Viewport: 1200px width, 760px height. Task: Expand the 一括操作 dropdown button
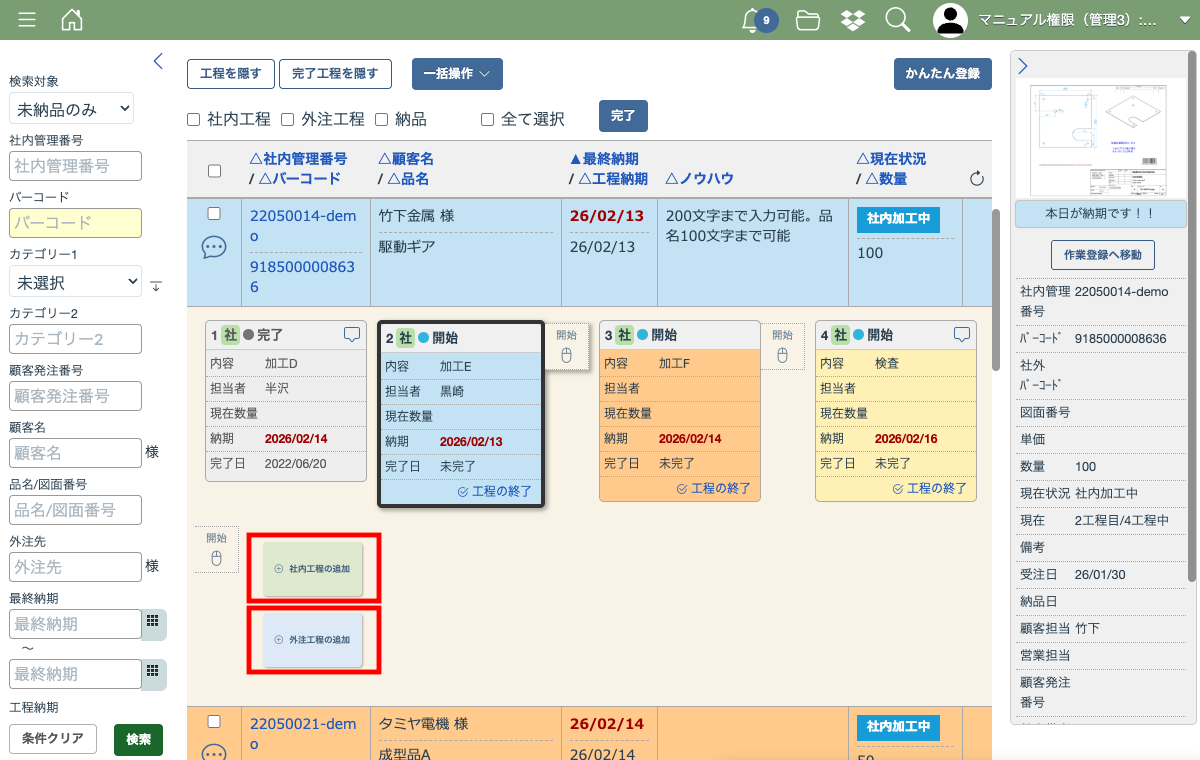457,74
